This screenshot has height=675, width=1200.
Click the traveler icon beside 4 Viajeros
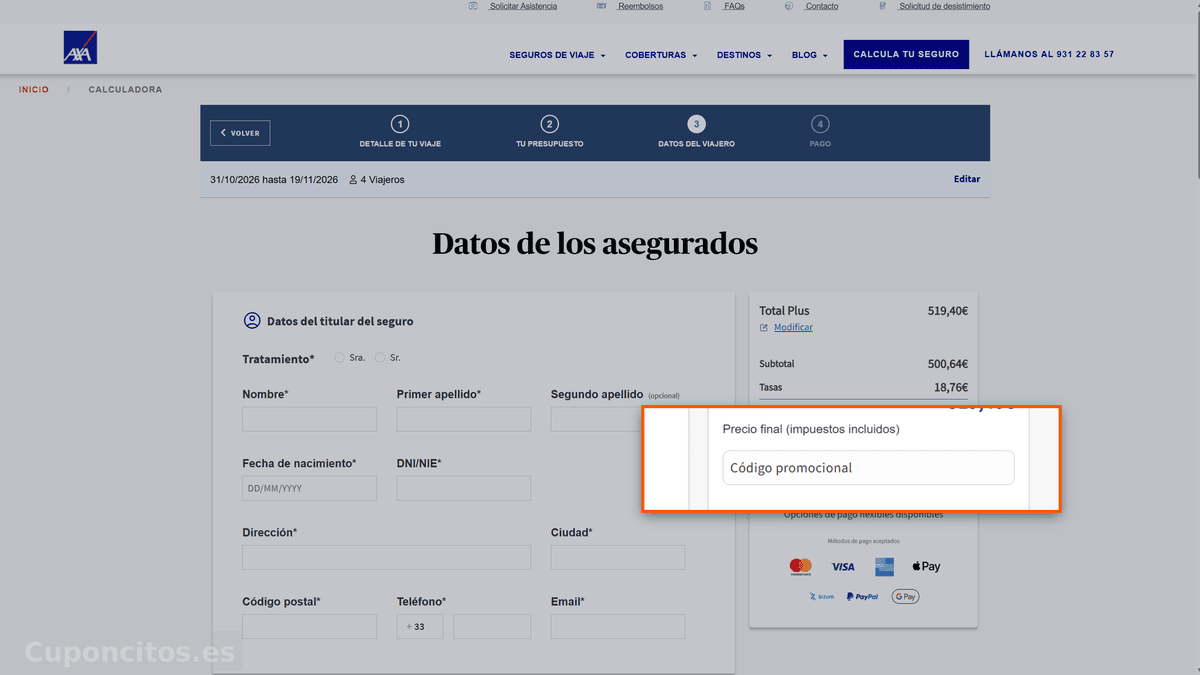(x=353, y=180)
